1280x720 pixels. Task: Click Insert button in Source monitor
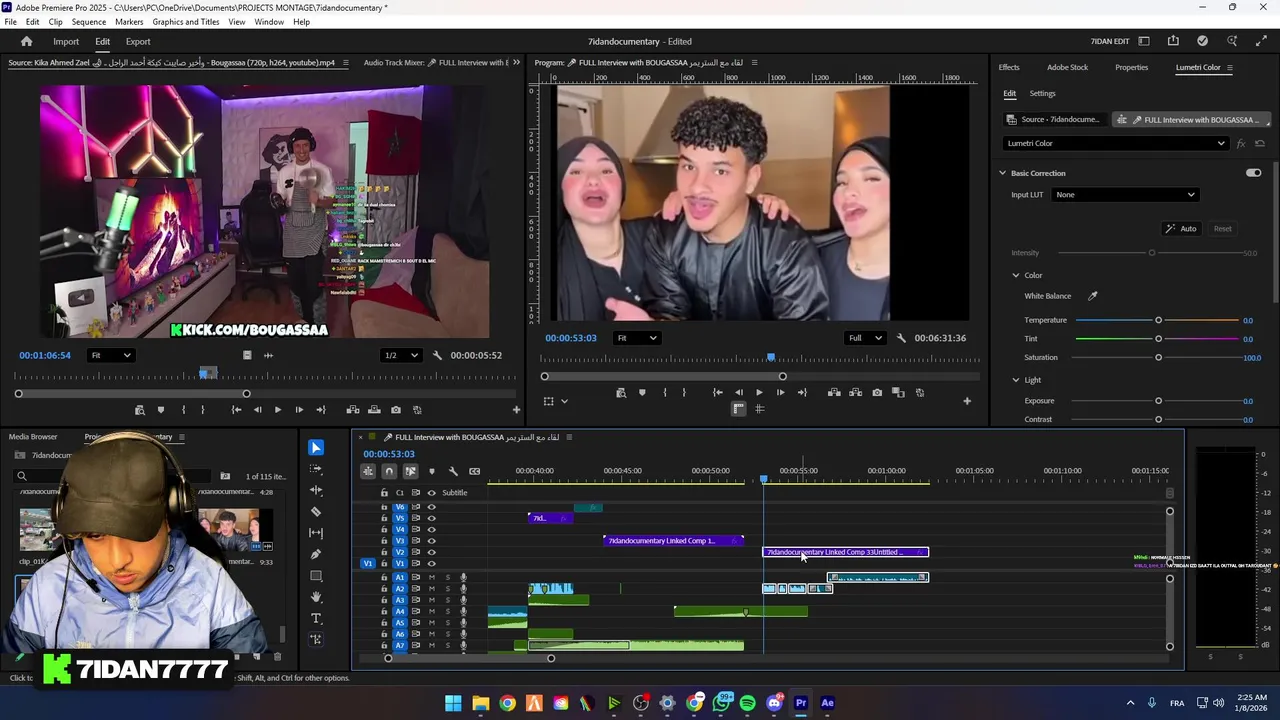point(353,409)
